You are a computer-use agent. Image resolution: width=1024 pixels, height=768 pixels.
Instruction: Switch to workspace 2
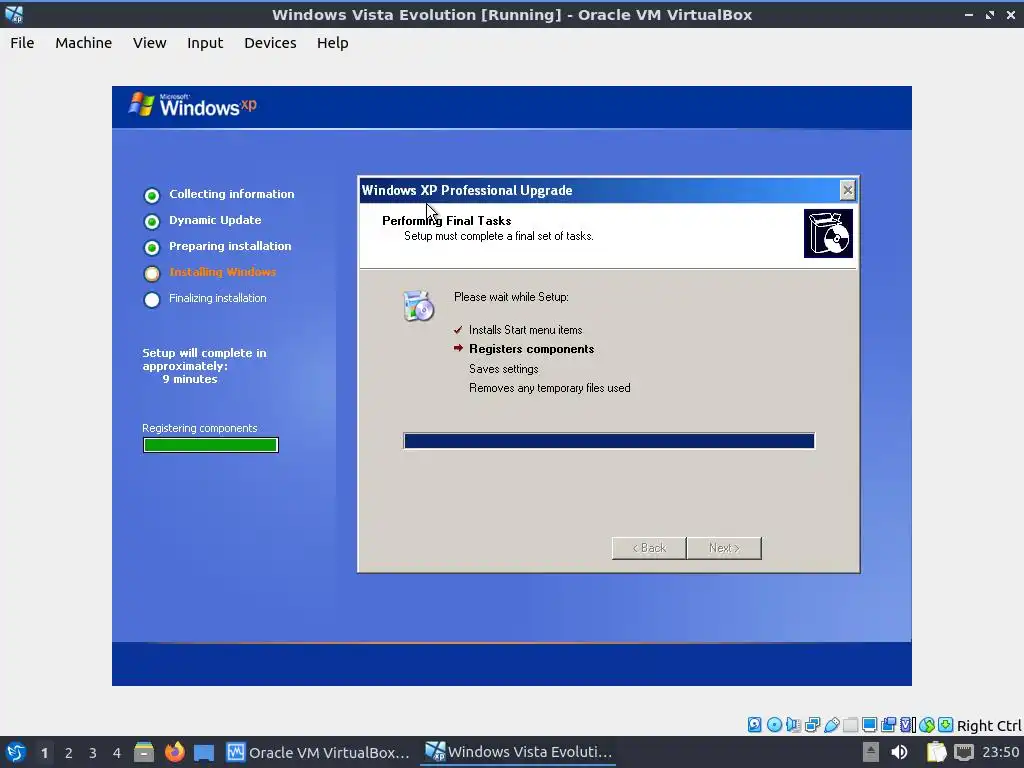pyautogui.click(x=69, y=753)
